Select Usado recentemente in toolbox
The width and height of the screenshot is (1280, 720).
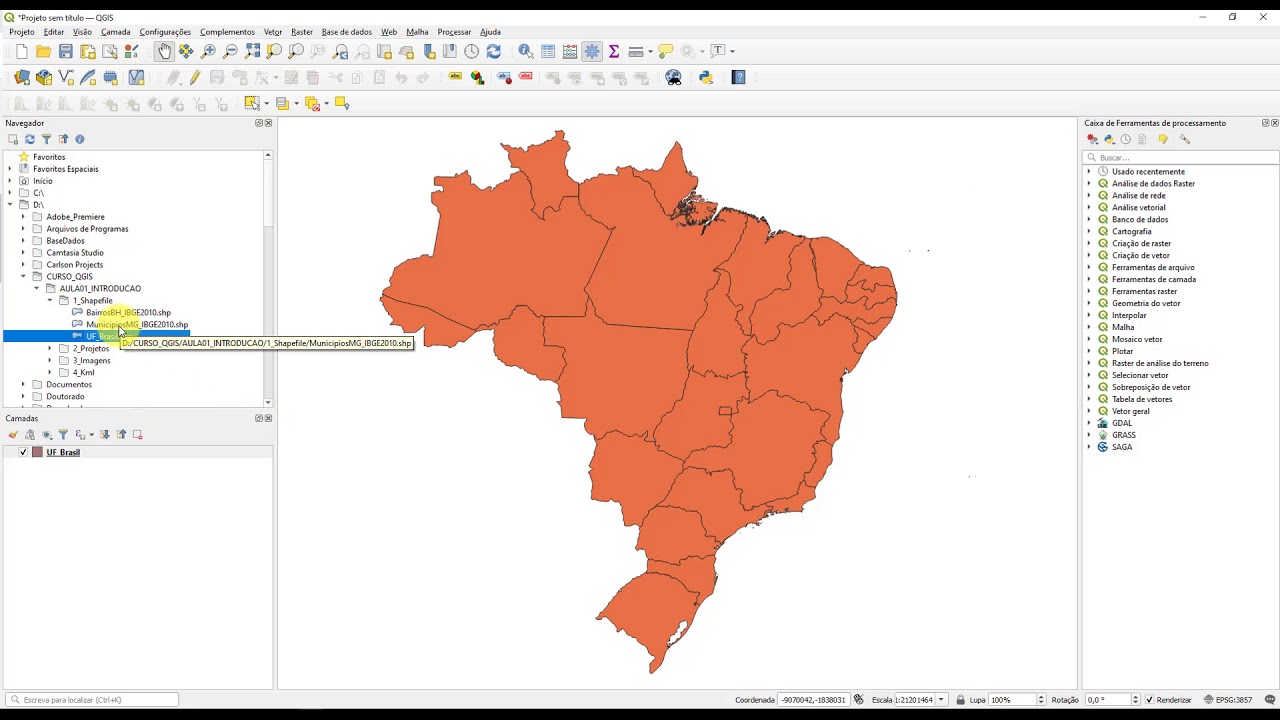[x=1148, y=172]
